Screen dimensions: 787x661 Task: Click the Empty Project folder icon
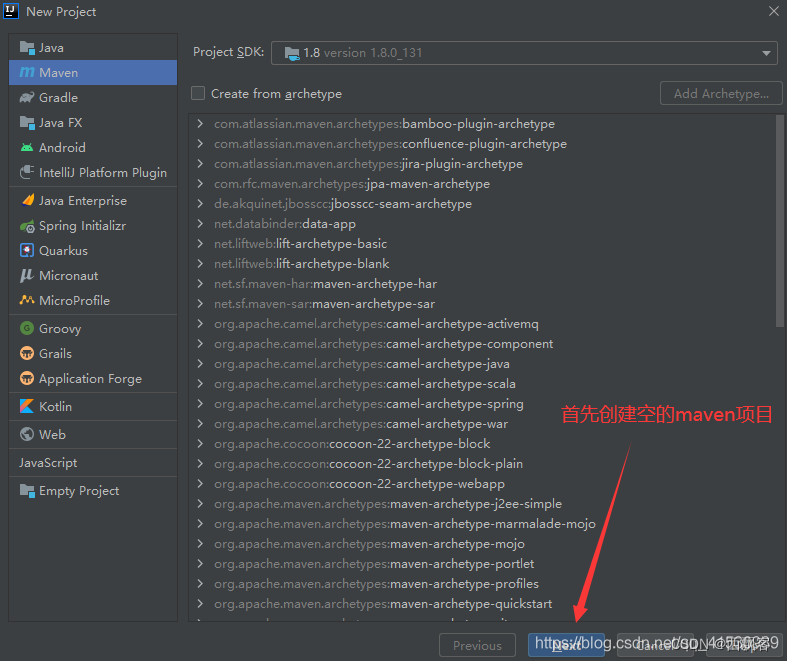[27, 490]
